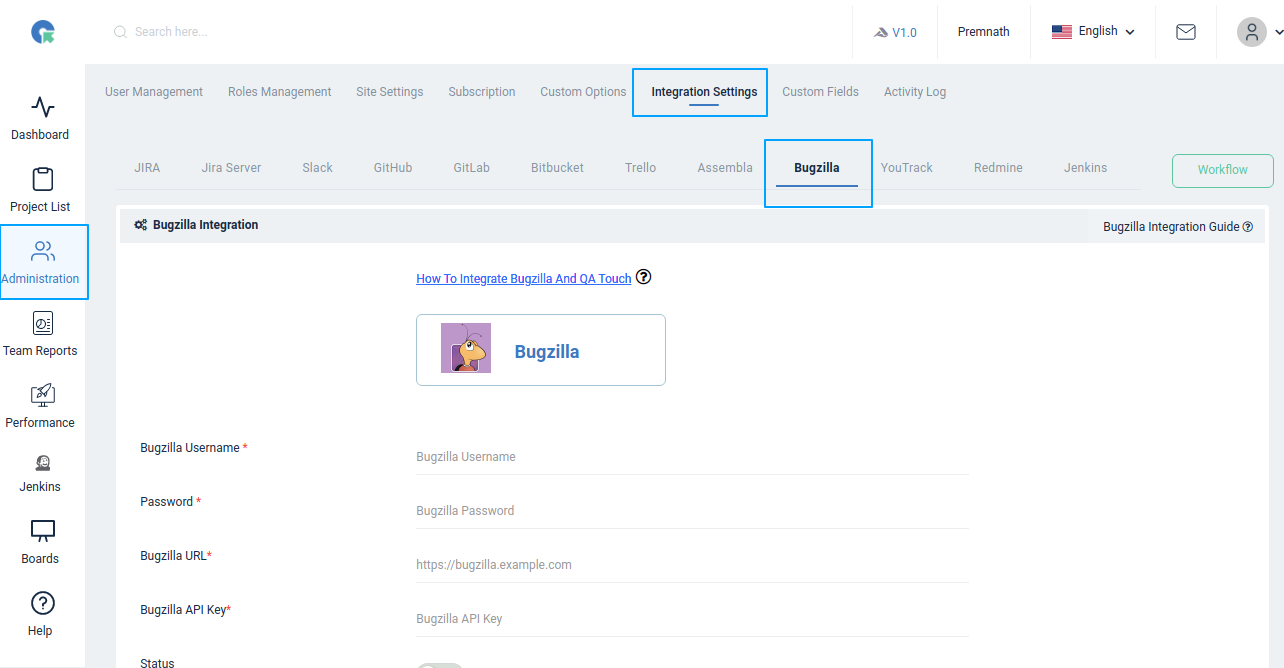The width and height of the screenshot is (1284, 668).
Task: Click the help icon beside Bugzilla Integration Guide
Action: [x=1247, y=226]
